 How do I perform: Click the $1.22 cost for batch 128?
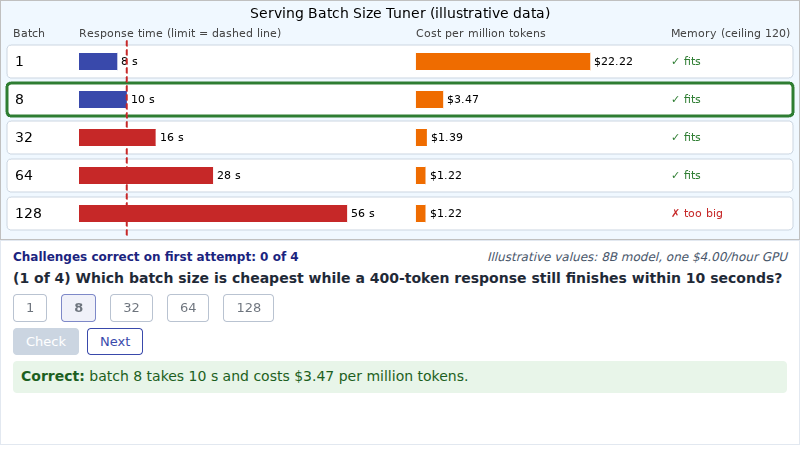click(x=446, y=213)
